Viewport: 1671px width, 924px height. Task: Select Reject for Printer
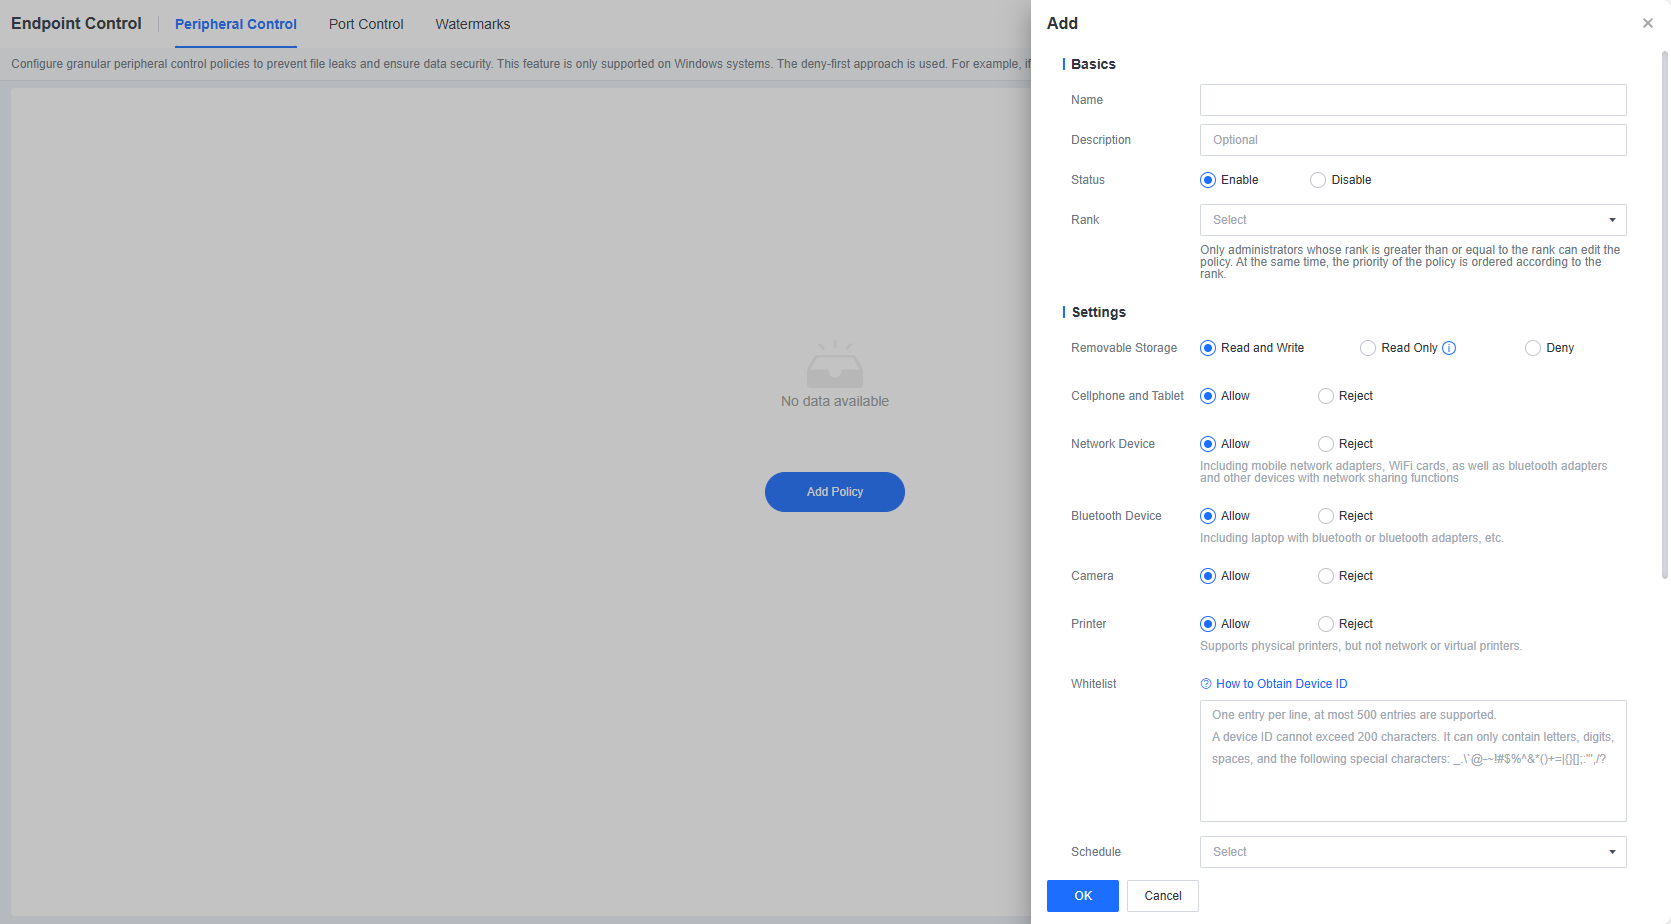click(1326, 624)
